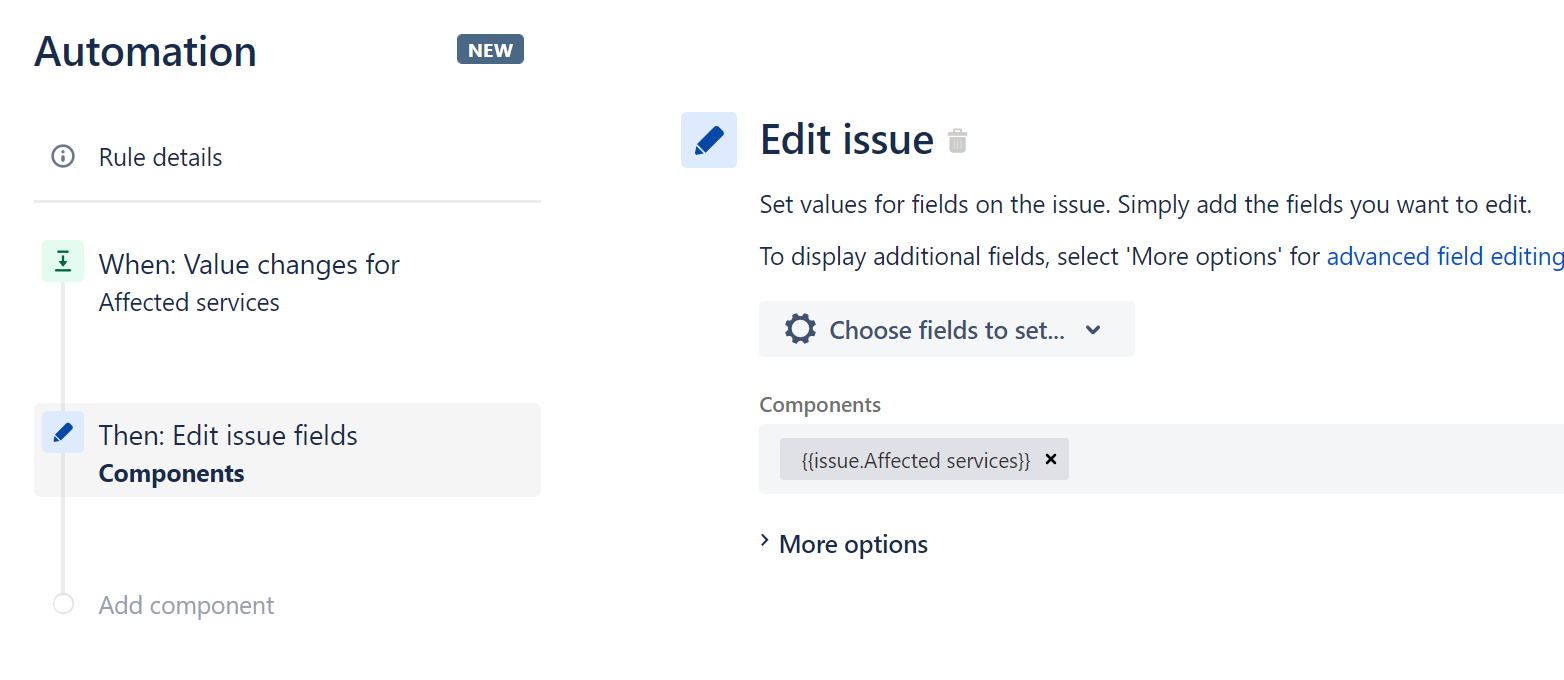Expand the More options section

tap(844, 544)
